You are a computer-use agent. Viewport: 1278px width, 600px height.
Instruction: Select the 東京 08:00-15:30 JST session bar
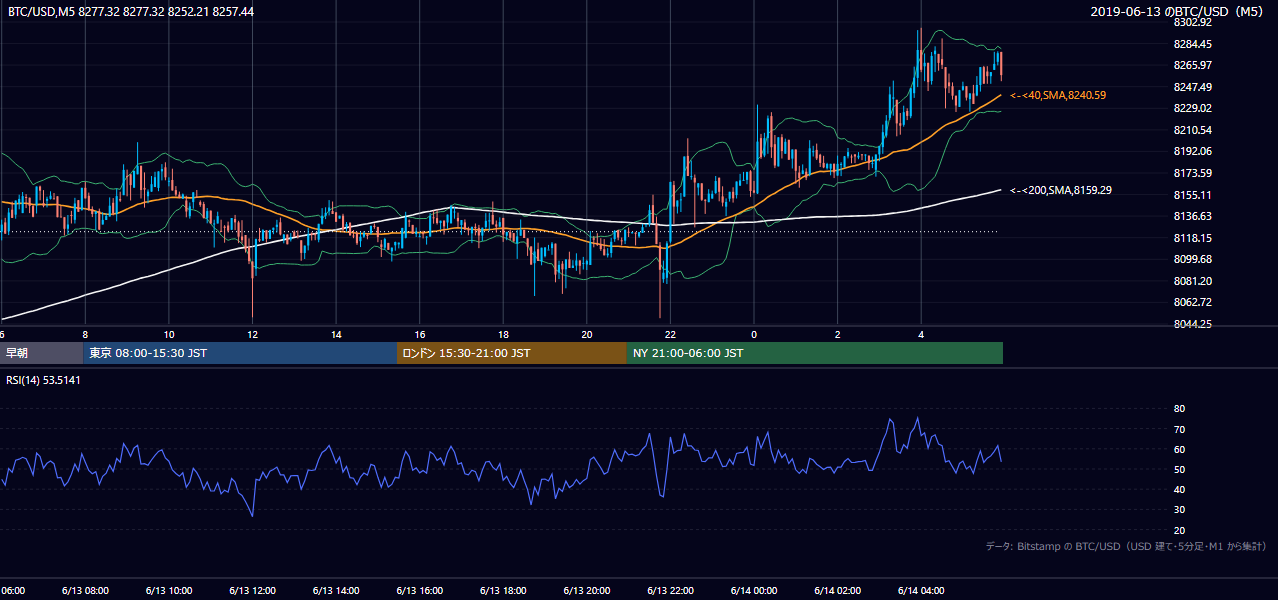coord(240,353)
